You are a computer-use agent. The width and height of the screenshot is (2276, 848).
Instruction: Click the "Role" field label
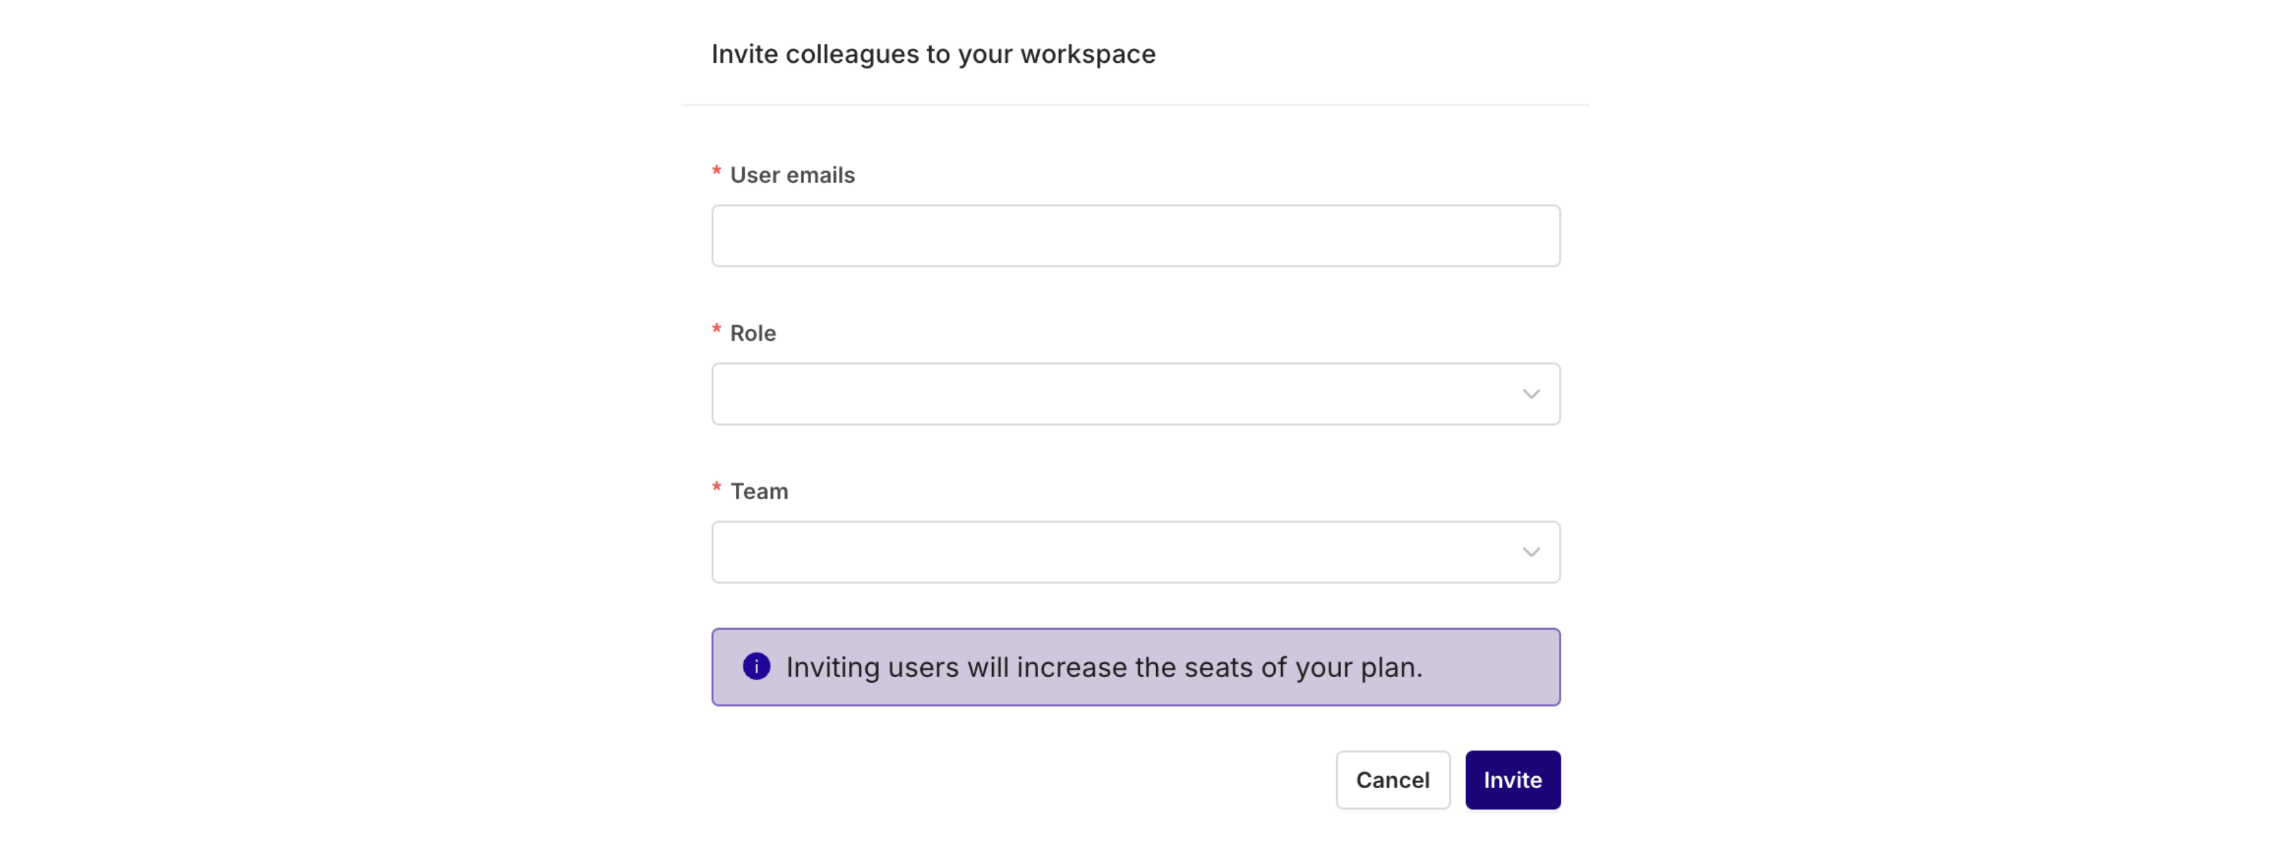pyautogui.click(x=753, y=333)
